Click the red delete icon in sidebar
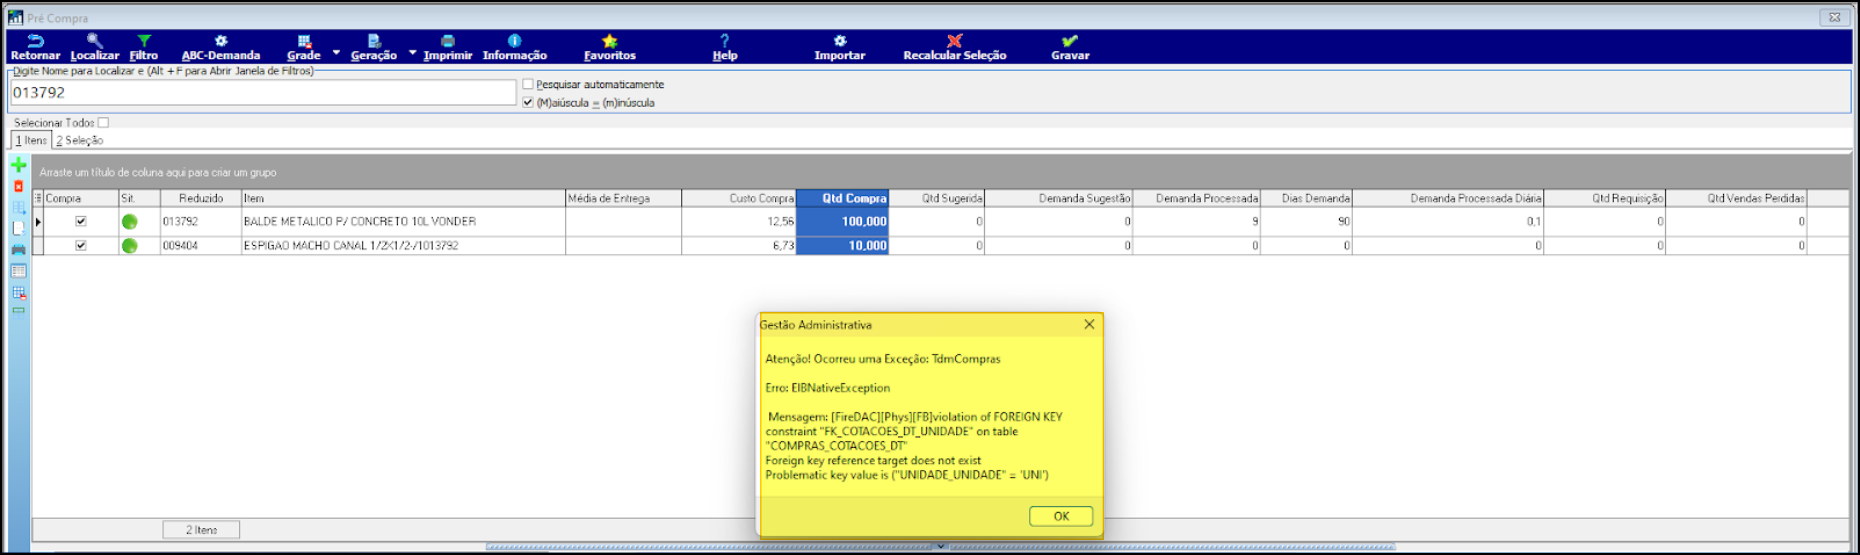This screenshot has width=1860, height=555. tap(18, 187)
